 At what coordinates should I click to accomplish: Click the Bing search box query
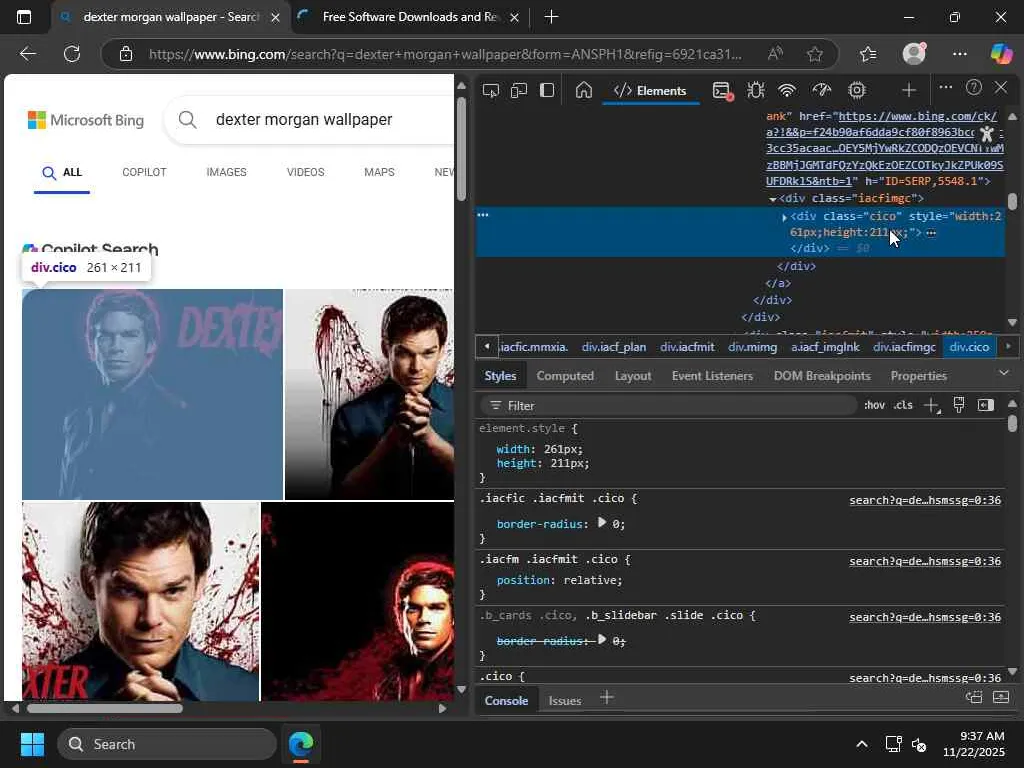coord(304,120)
